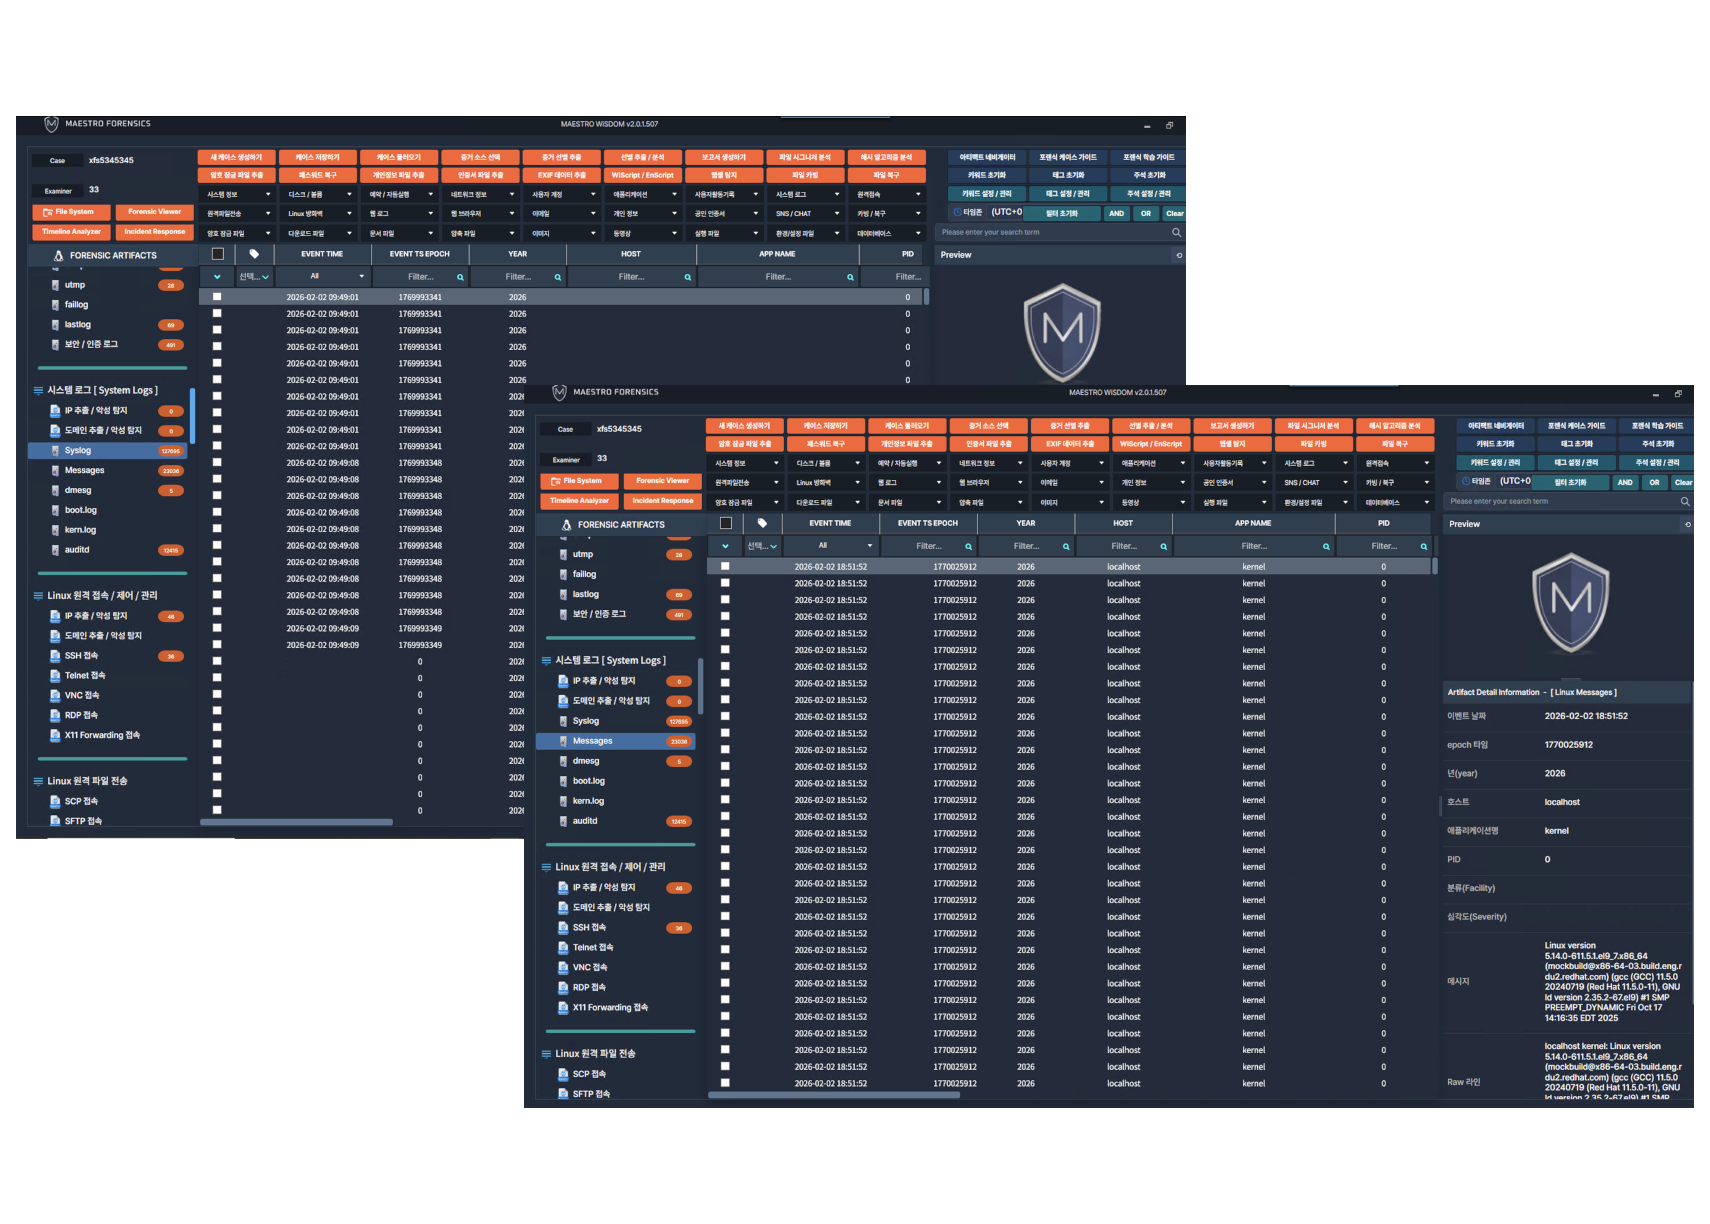This screenshot has height=1224, width=1710.
Task: Toggle the select-all header checkbox in back window
Action: pyautogui.click(x=218, y=254)
